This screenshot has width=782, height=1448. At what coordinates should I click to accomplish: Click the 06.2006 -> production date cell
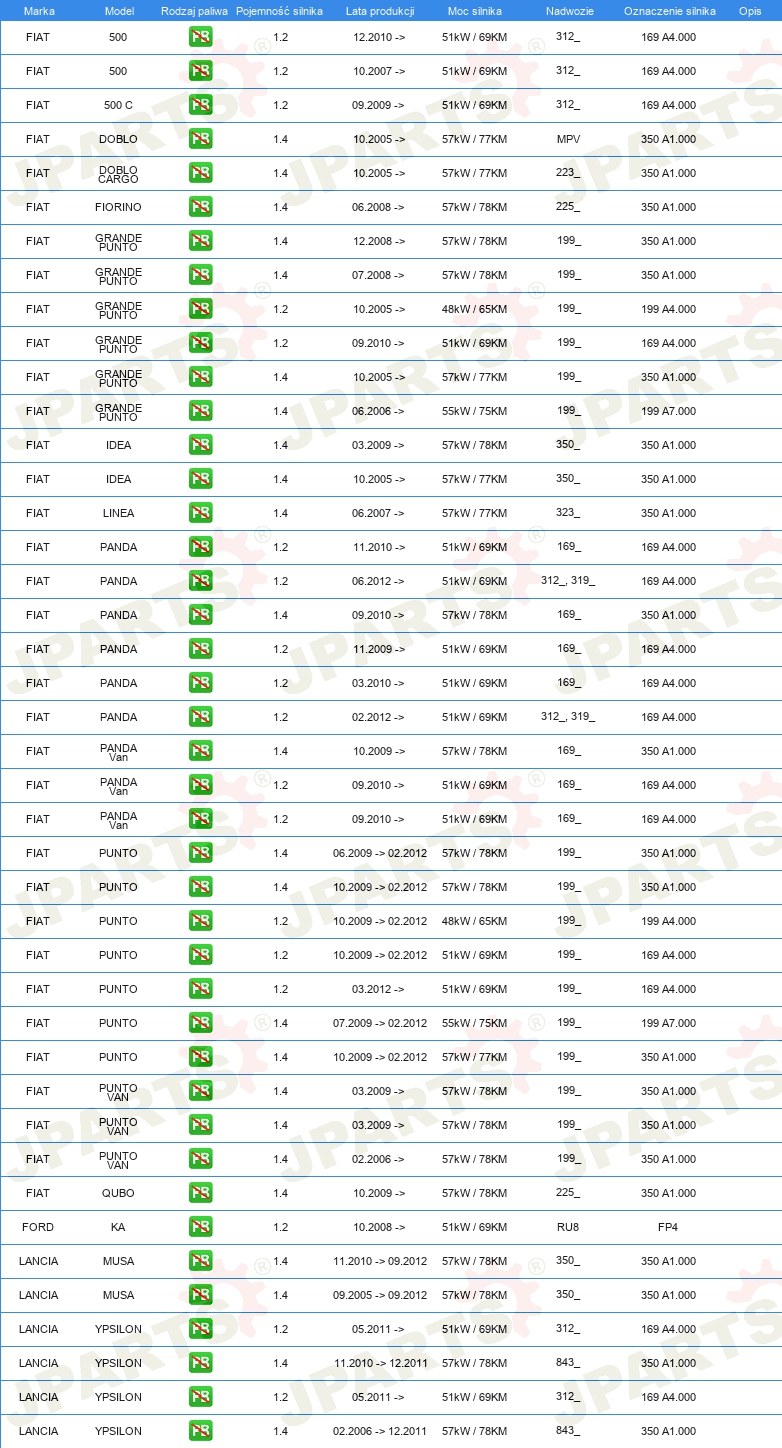(x=379, y=411)
